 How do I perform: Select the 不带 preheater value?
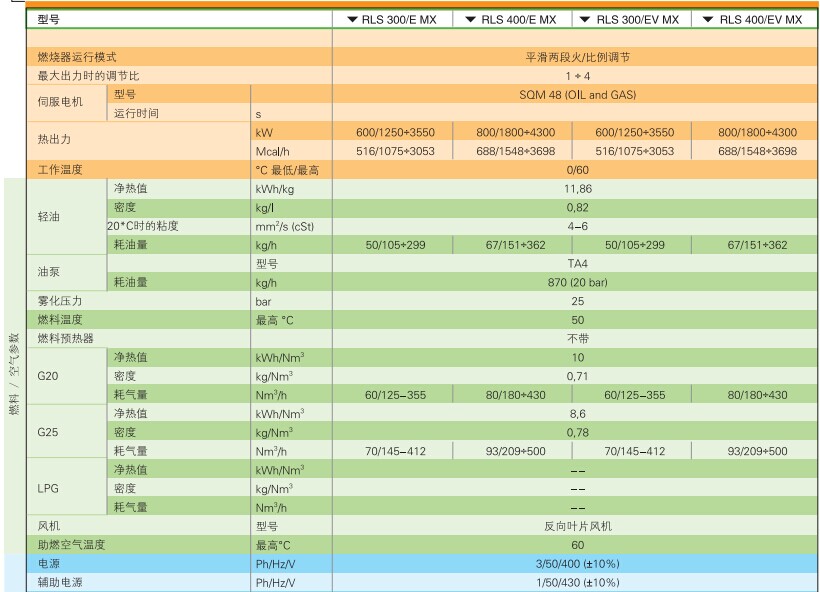click(x=577, y=339)
